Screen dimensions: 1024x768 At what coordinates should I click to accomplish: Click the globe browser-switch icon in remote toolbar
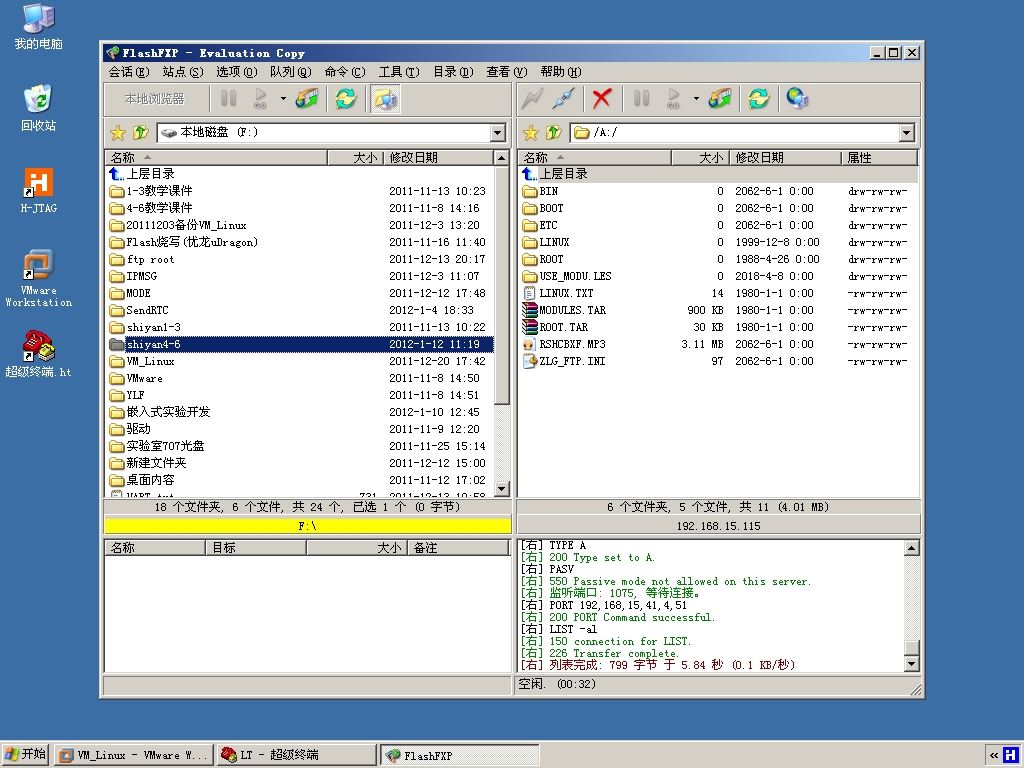coord(797,99)
